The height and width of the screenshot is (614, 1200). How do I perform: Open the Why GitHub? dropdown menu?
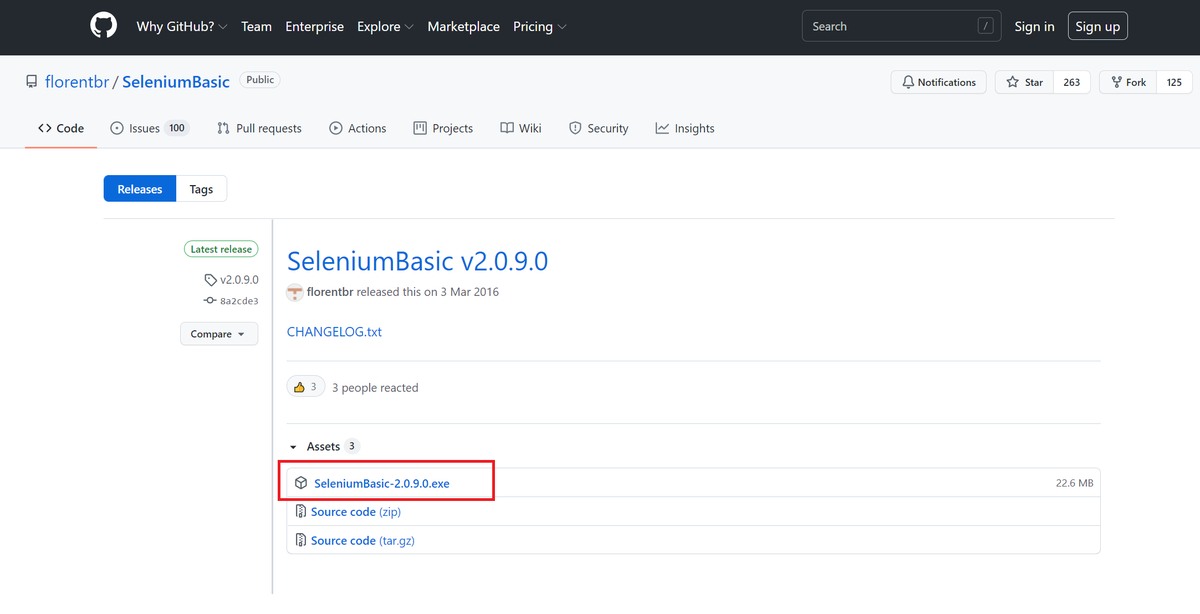tap(182, 27)
